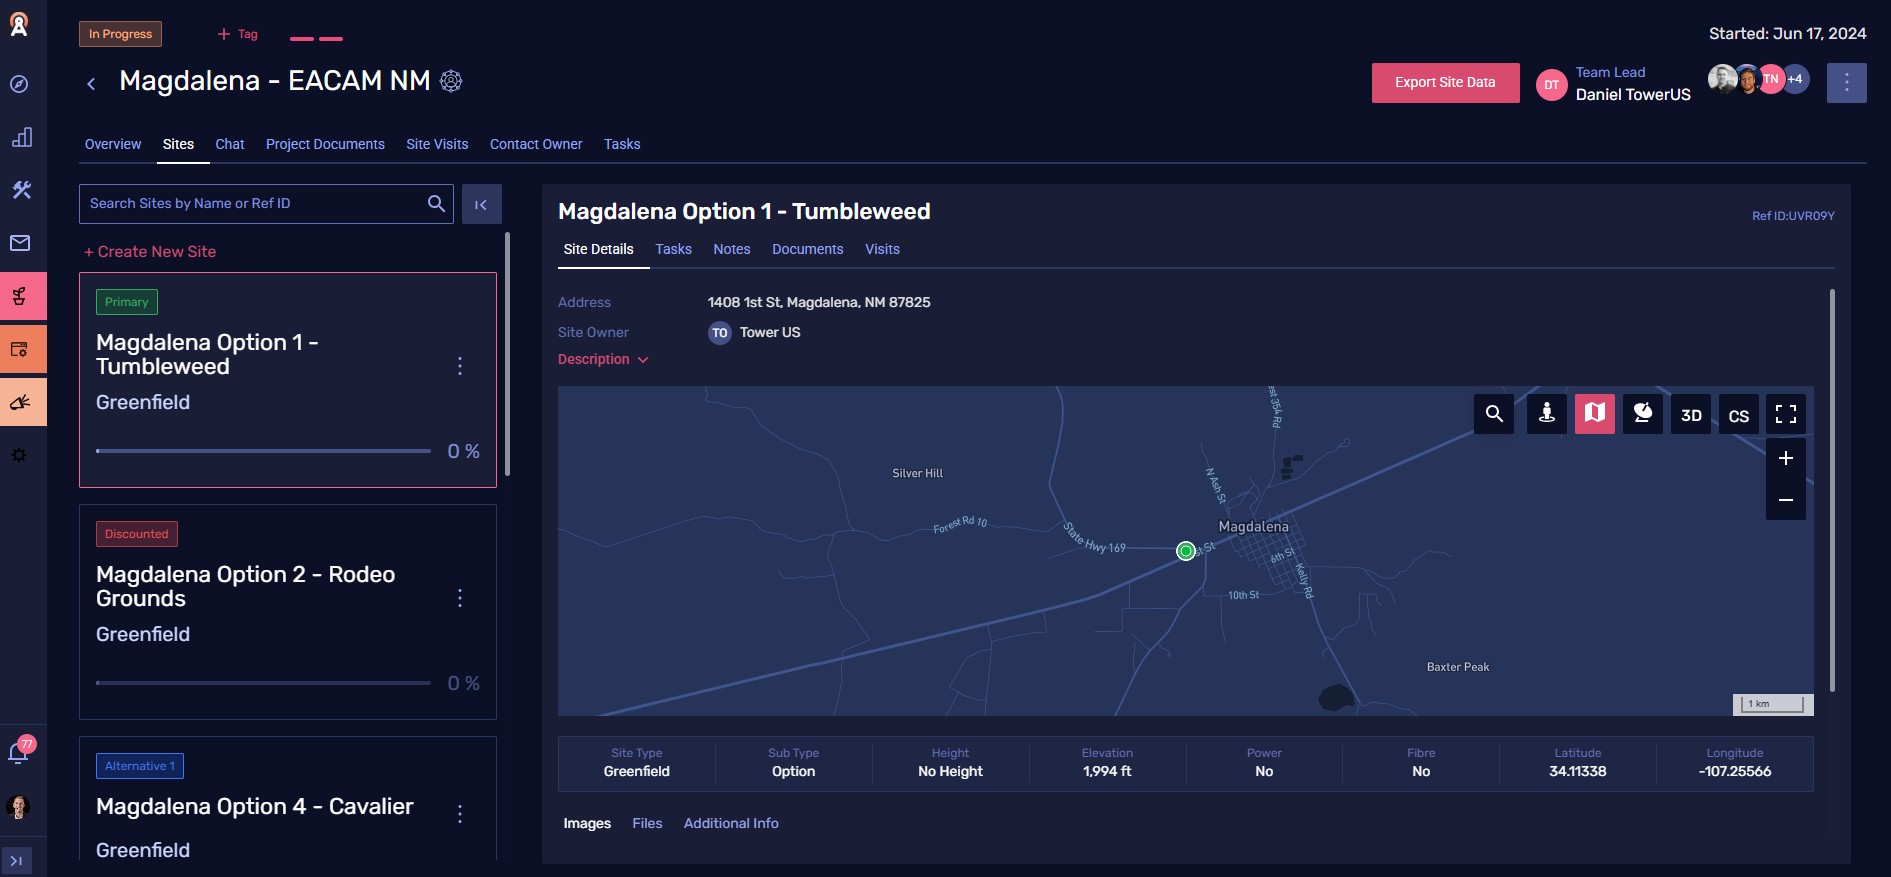
Task: Open the Site Visits tab
Action: click(437, 144)
